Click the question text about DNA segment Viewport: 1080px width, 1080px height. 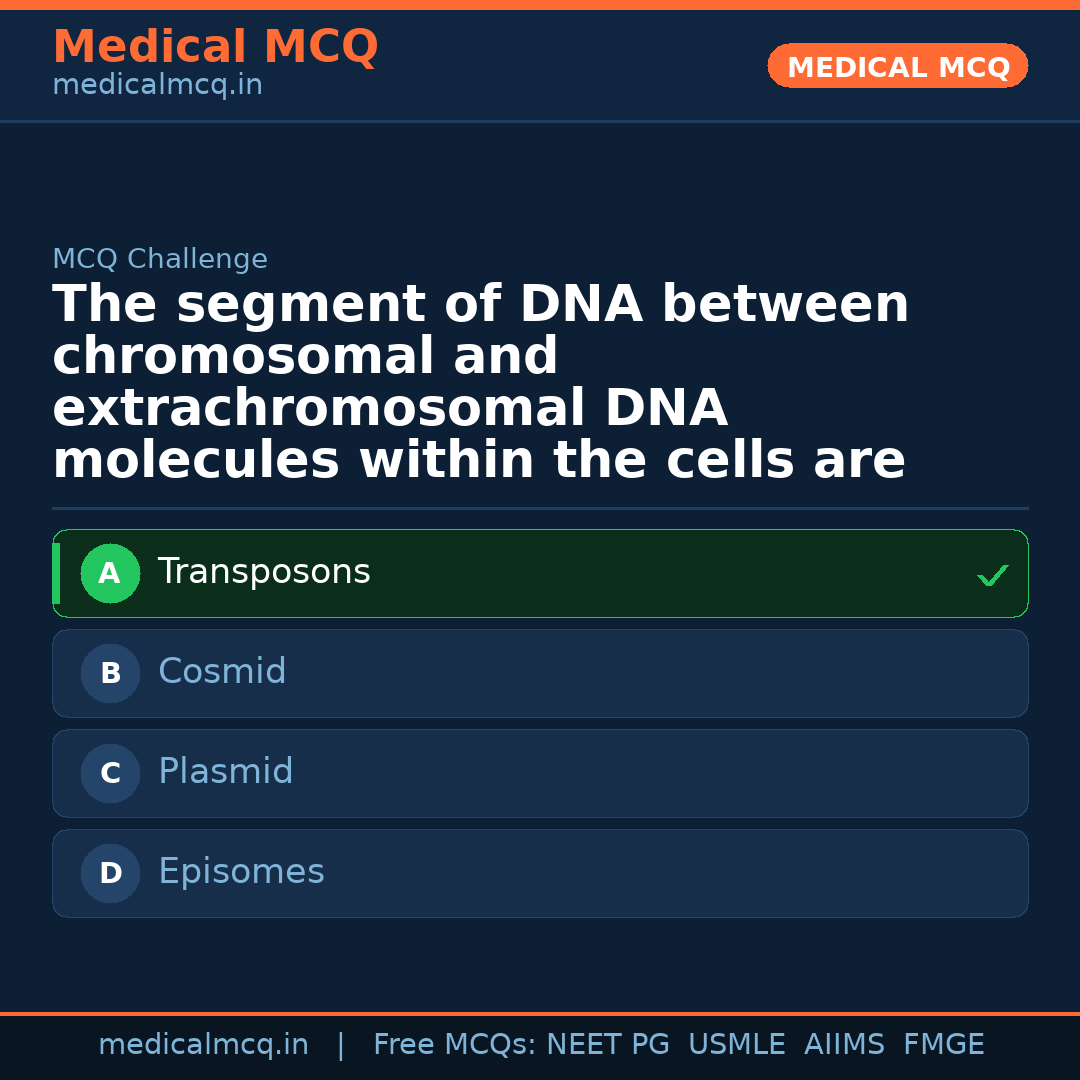(480, 382)
